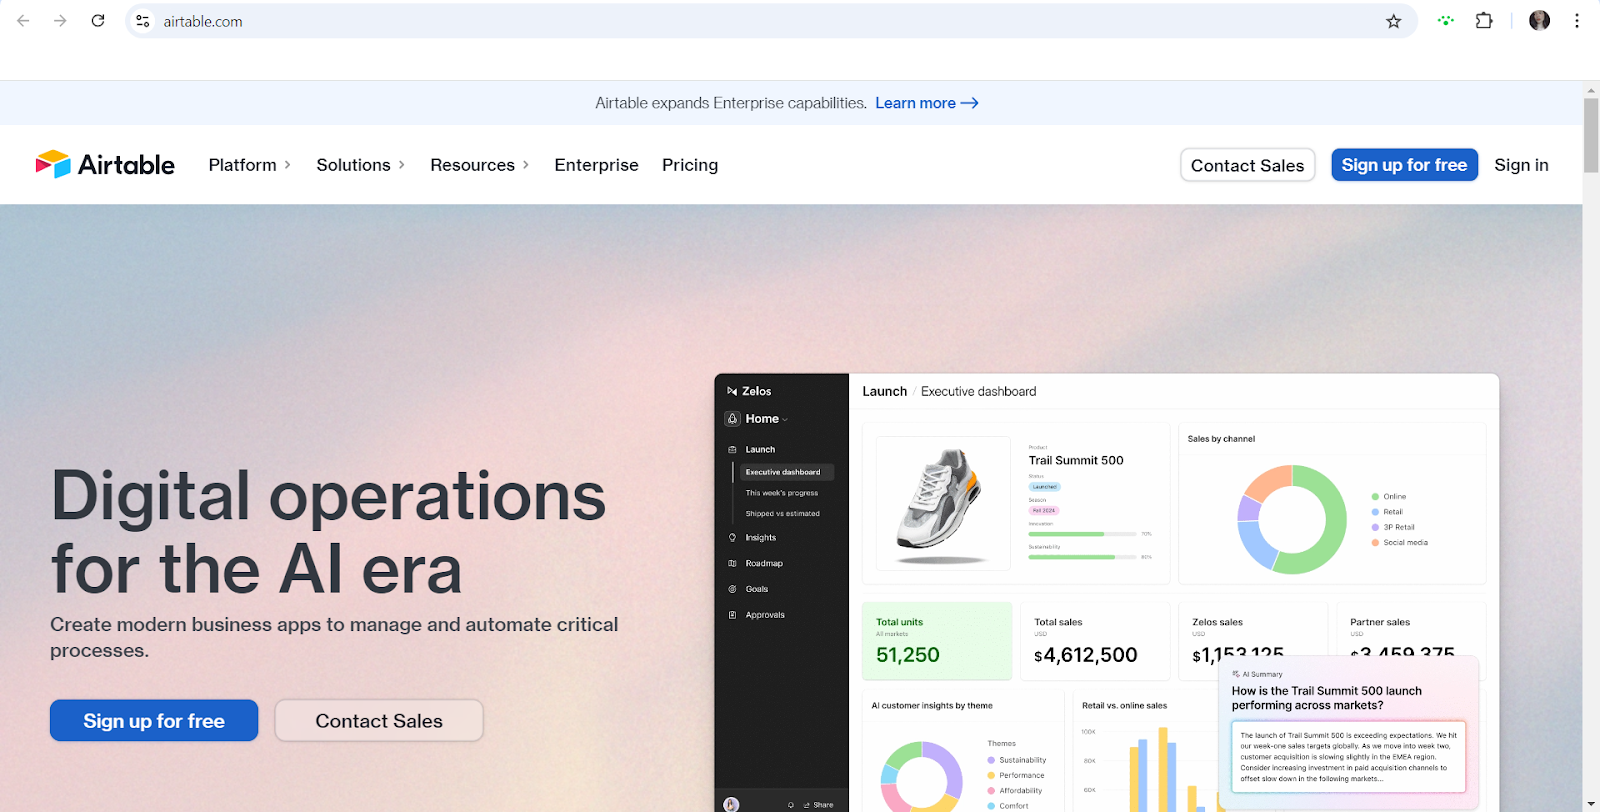Click Sign in link

(1521, 165)
